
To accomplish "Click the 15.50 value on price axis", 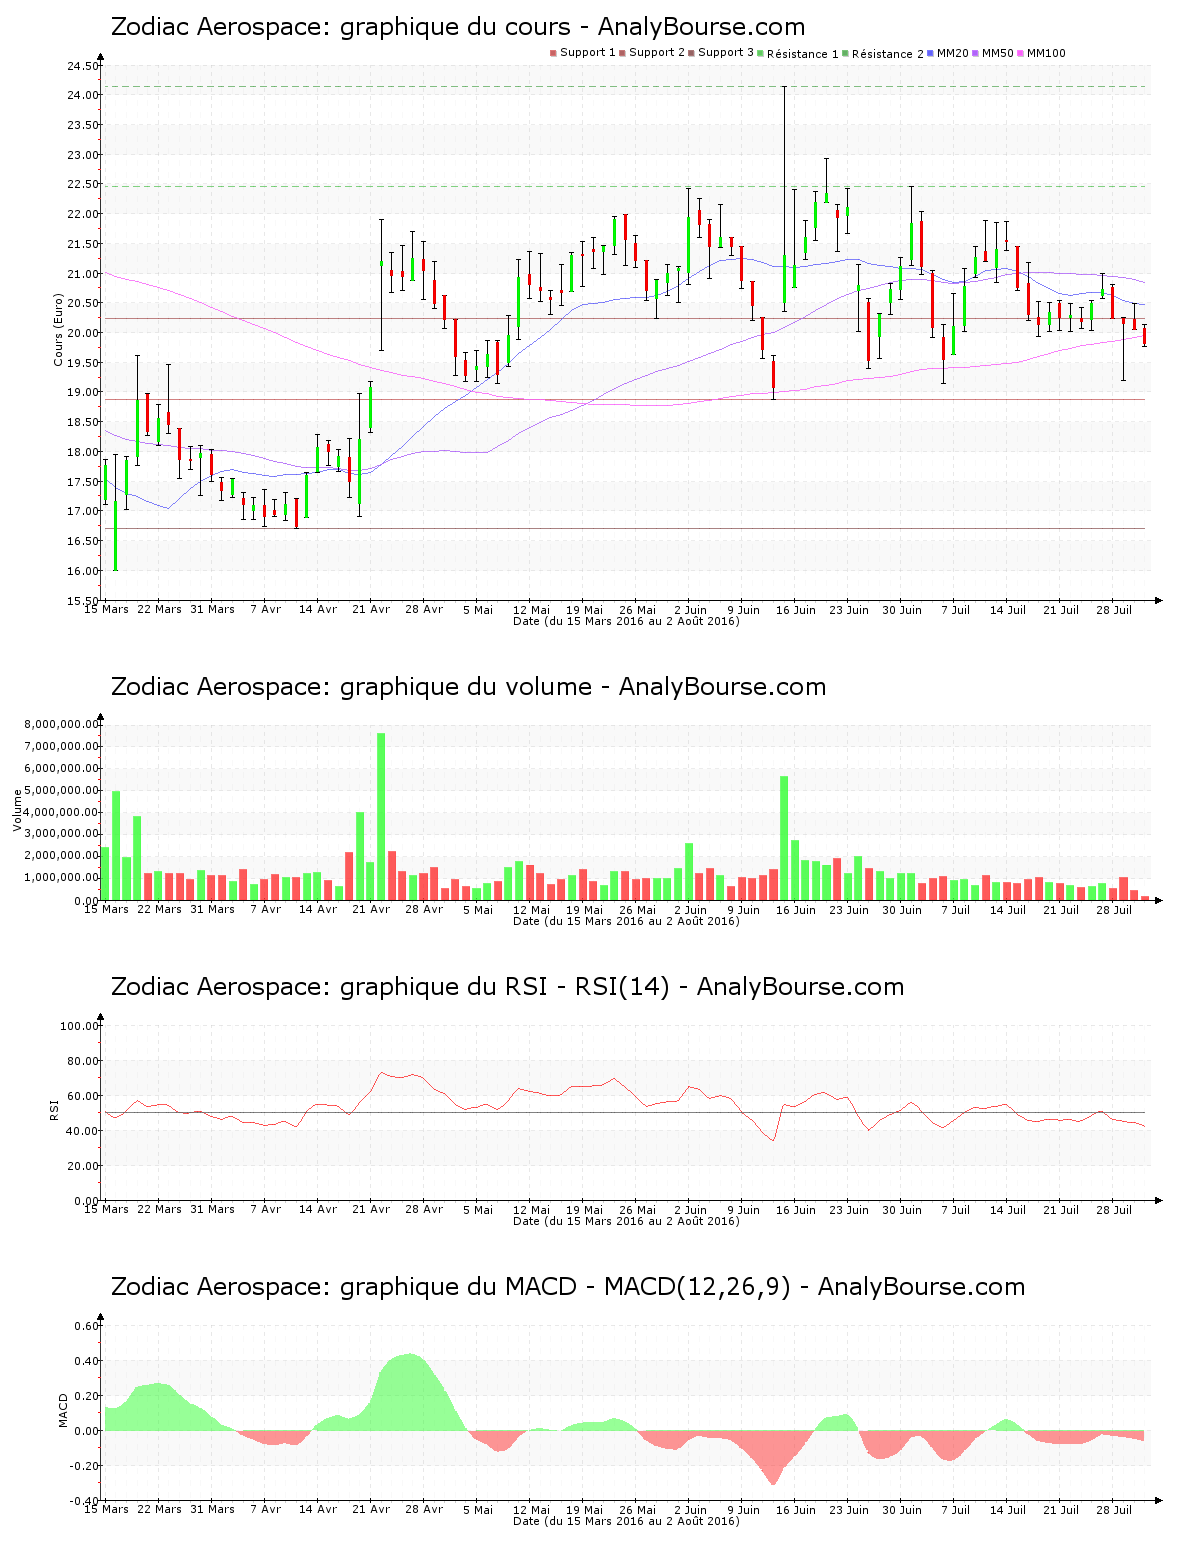I will [83, 601].
